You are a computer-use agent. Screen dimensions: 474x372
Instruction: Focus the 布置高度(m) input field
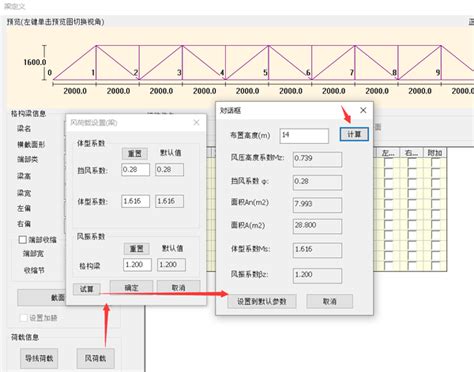coord(304,135)
